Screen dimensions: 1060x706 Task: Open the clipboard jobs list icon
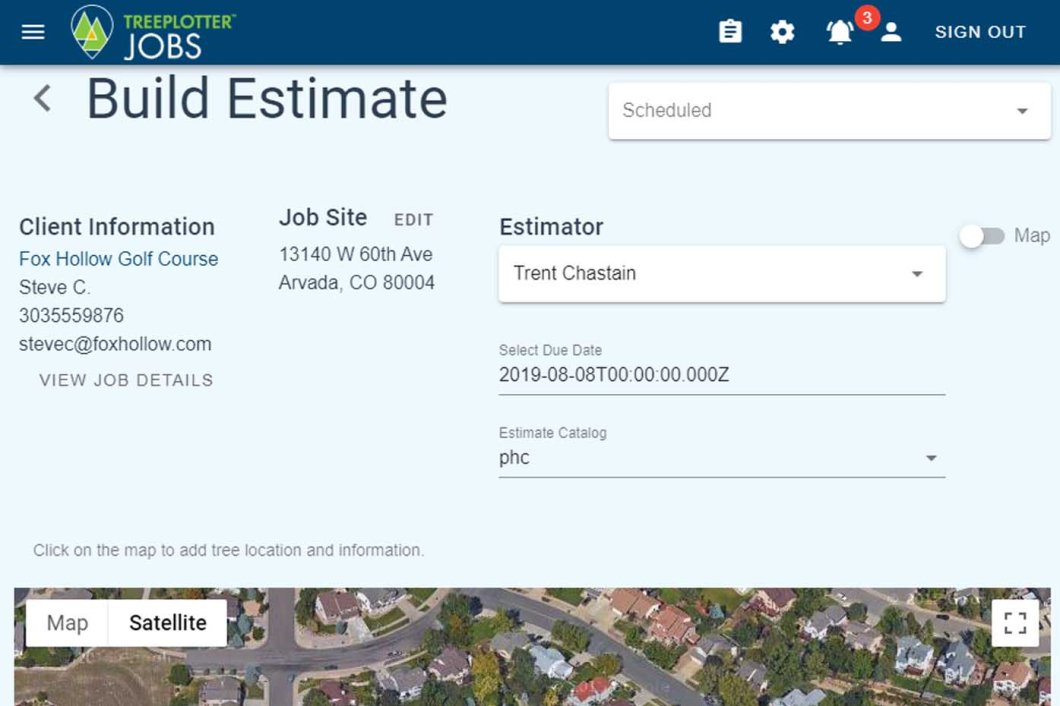730,32
